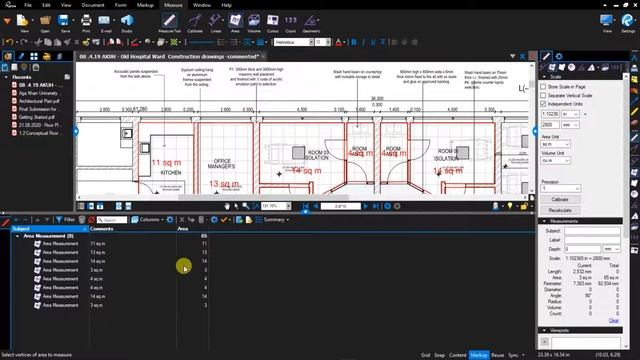Click the Undo arrow

pos(9,42)
